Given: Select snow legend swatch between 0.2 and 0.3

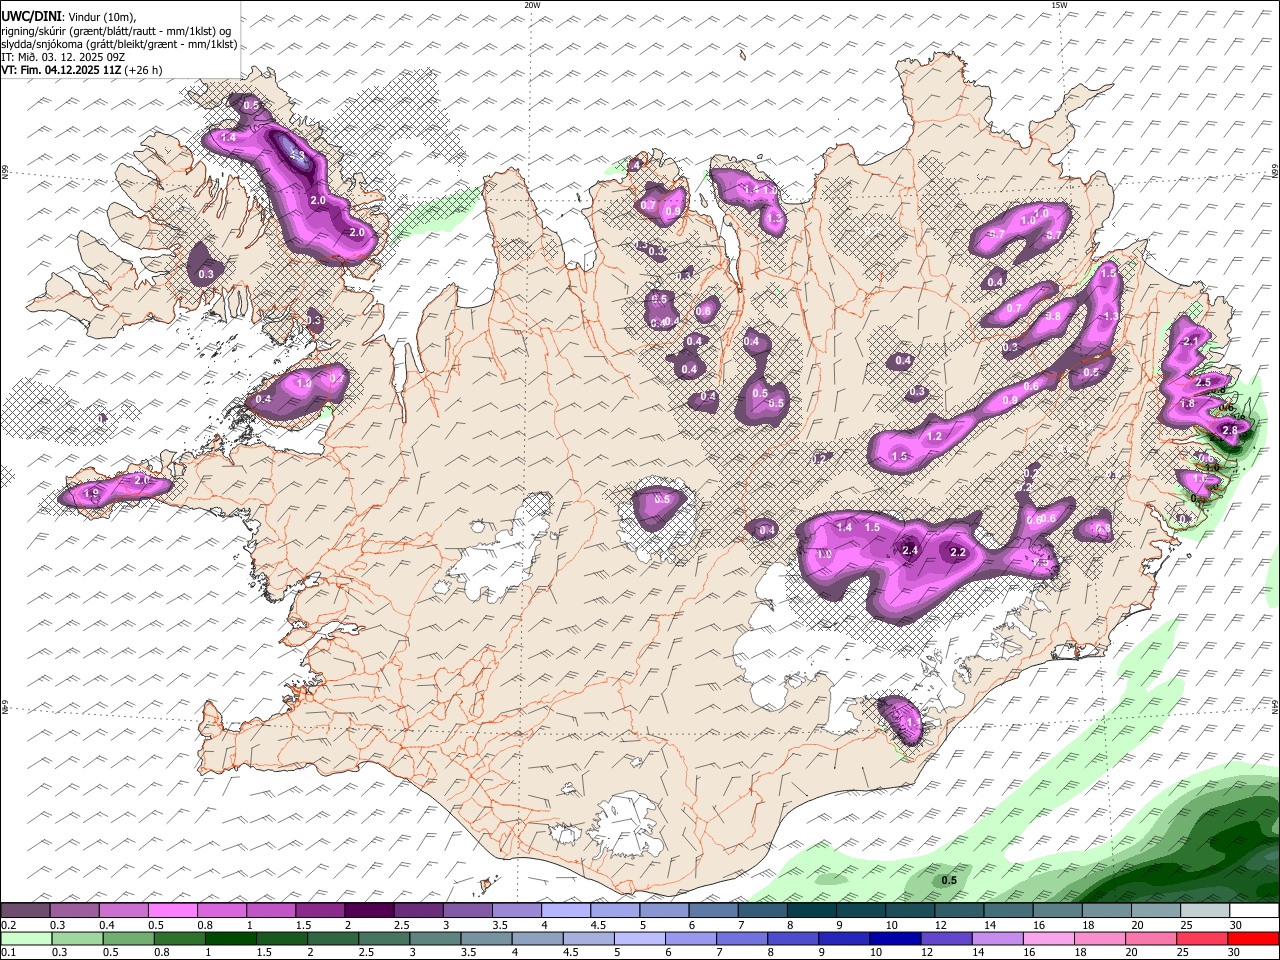Looking at the screenshot, I should (25, 910).
